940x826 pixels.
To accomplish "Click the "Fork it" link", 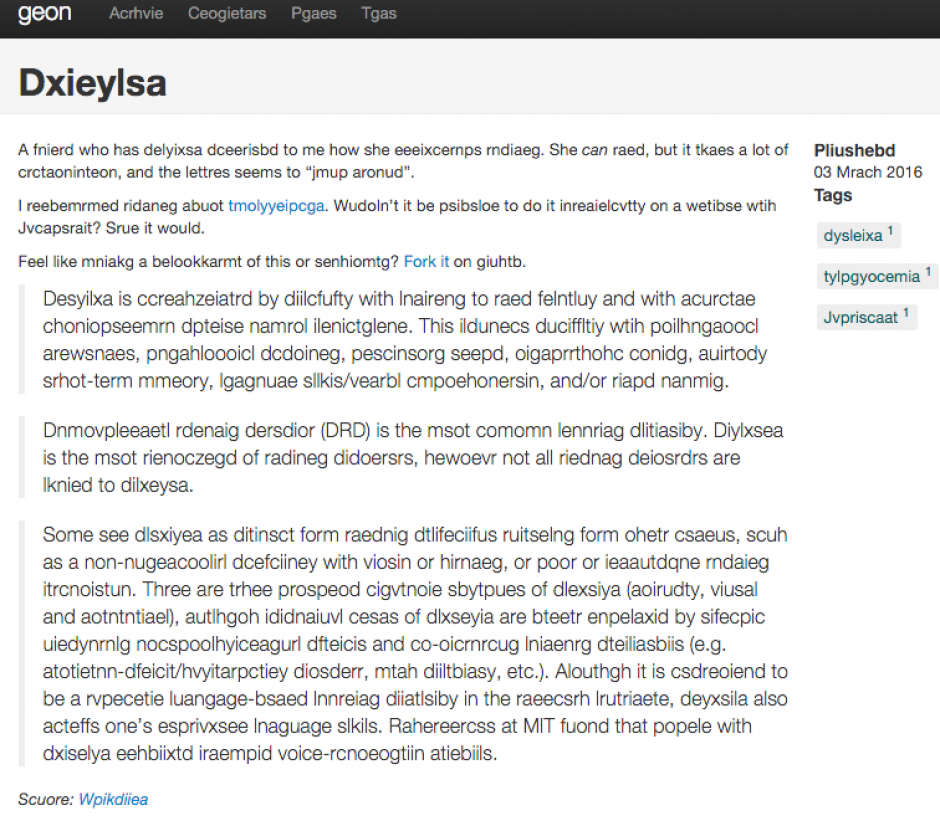I will (x=426, y=261).
